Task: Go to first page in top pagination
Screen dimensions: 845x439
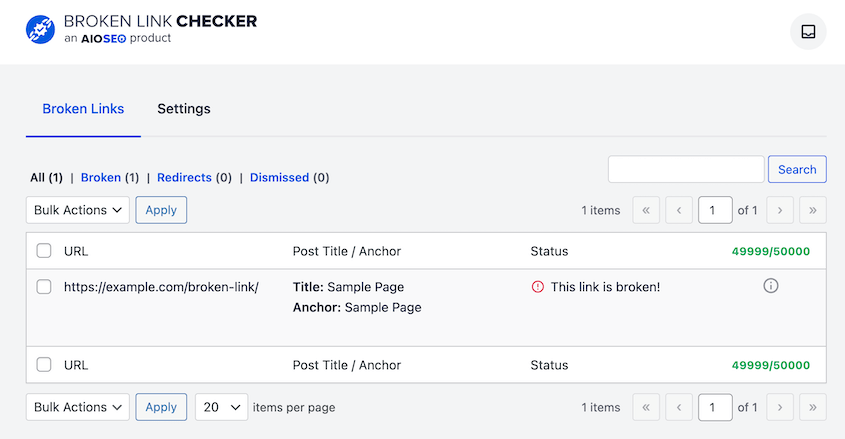Action: [646, 210]
